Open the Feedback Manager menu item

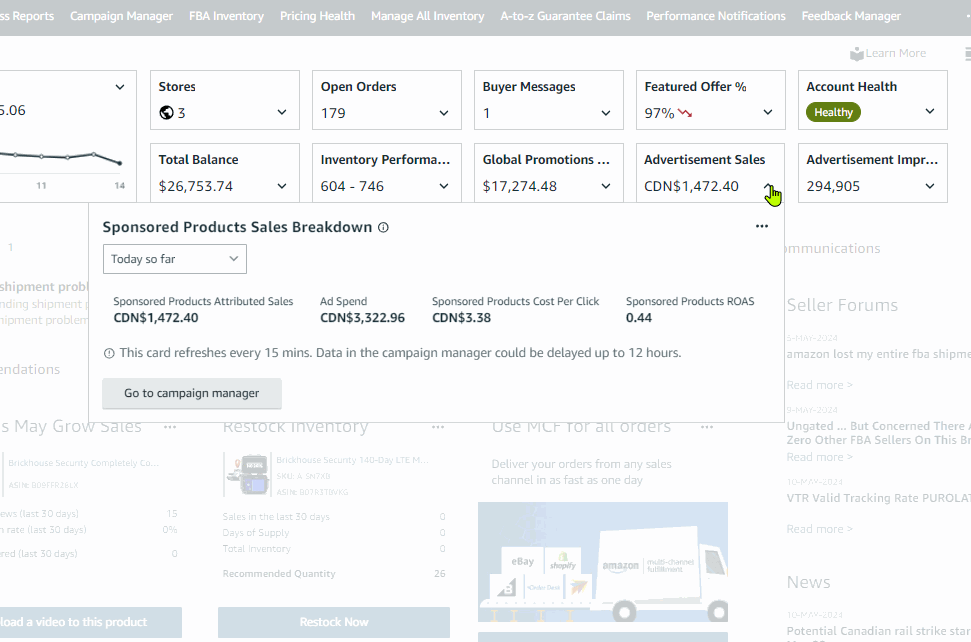pos(851,16)
